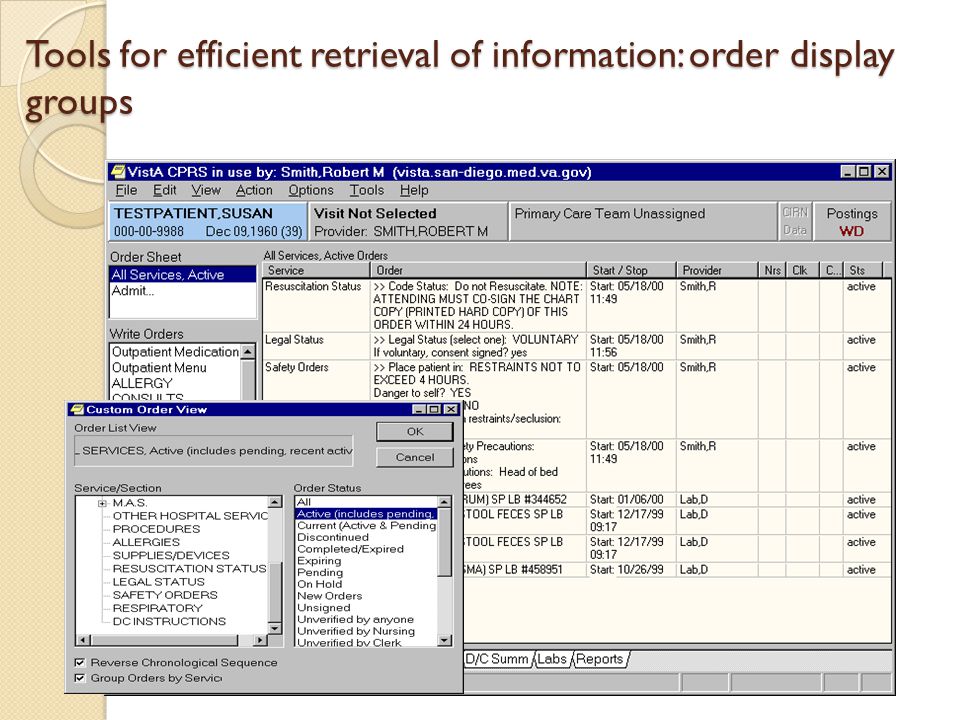Select OTHER HOSPITAL SERVICES tree item
Image resolution: width=960 pixels, height=720 pixels.
point(190,516)
